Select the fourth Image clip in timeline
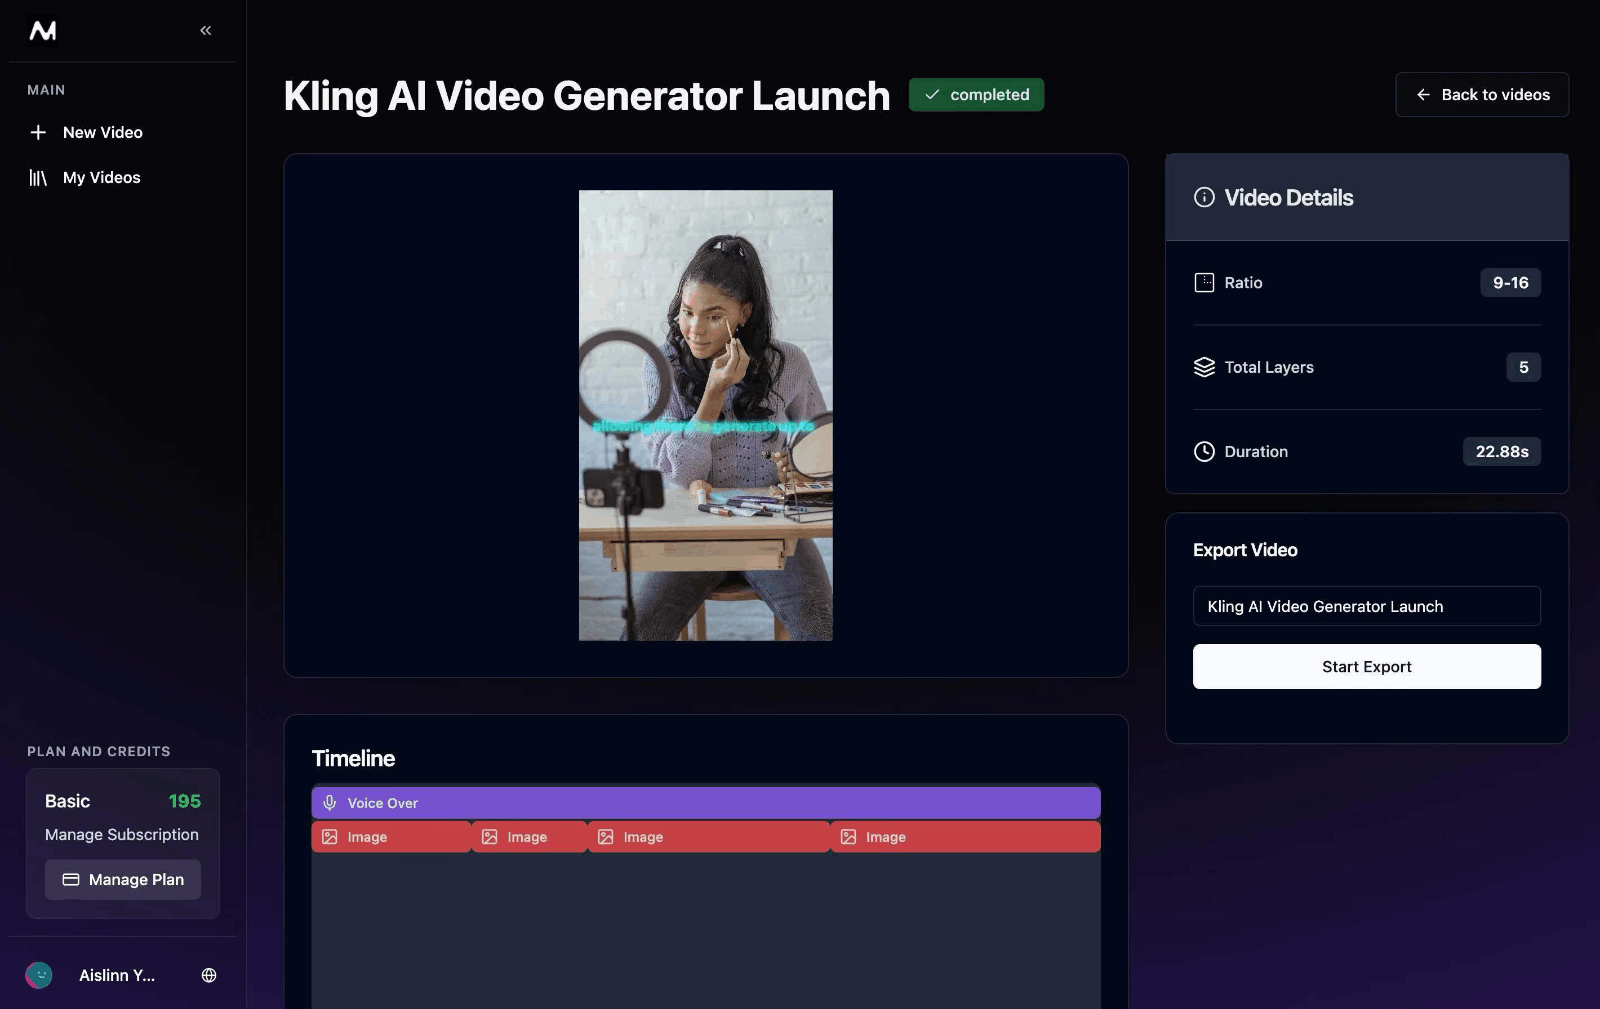The height and width of the screenshot is (1009, 1600). 966,837
